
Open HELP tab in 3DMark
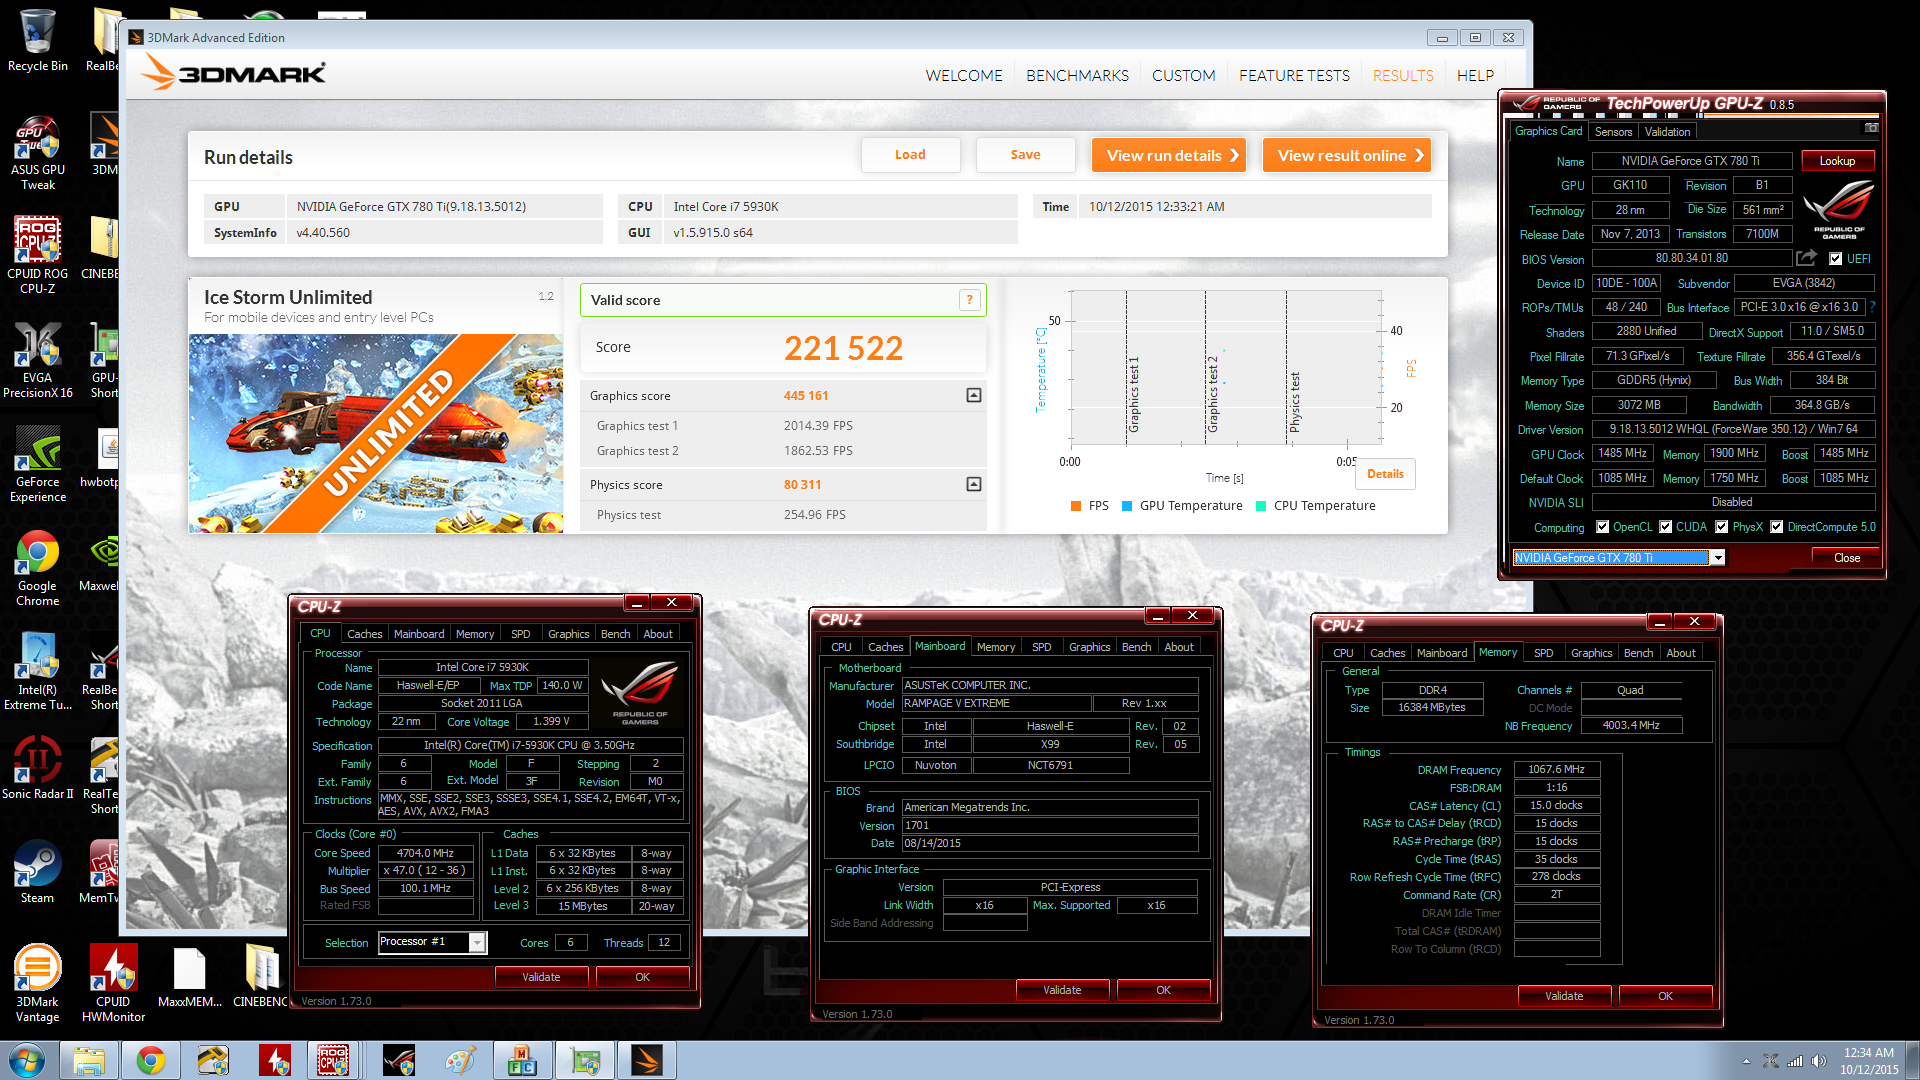(x=1475, y=75)
